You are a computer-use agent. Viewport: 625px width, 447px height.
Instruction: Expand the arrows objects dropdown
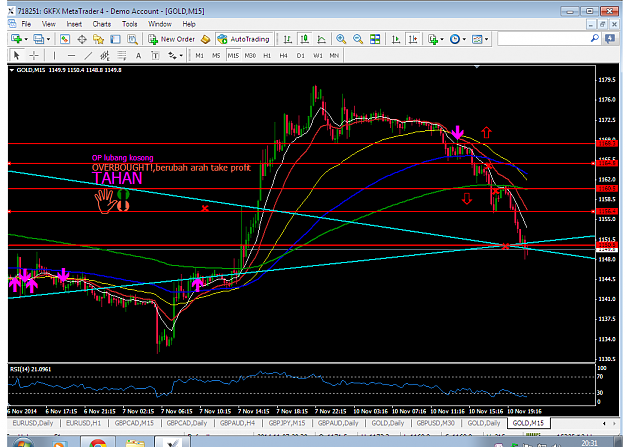[x=181, y=55]
